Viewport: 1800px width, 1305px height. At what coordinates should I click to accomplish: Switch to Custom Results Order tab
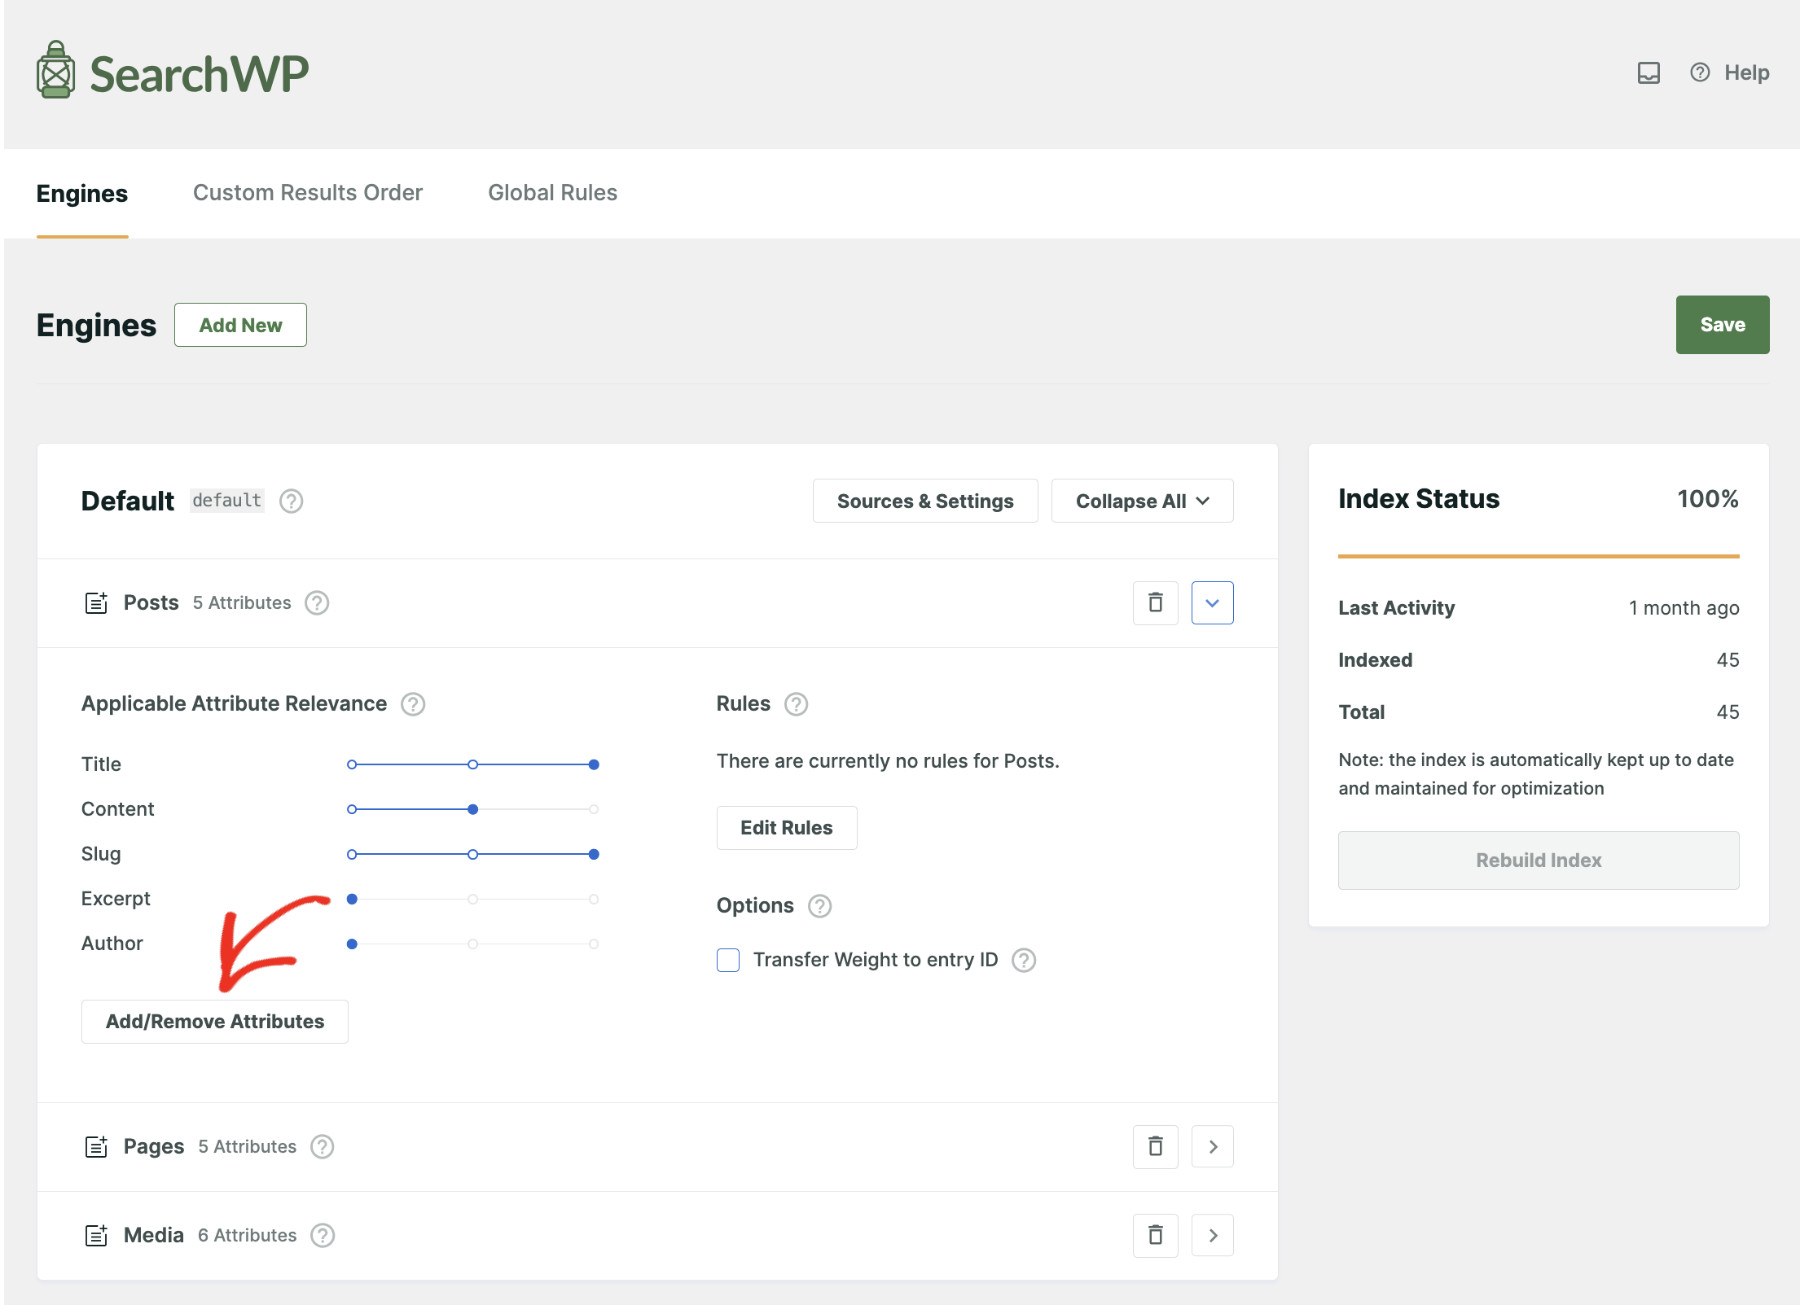pos(308,192)
